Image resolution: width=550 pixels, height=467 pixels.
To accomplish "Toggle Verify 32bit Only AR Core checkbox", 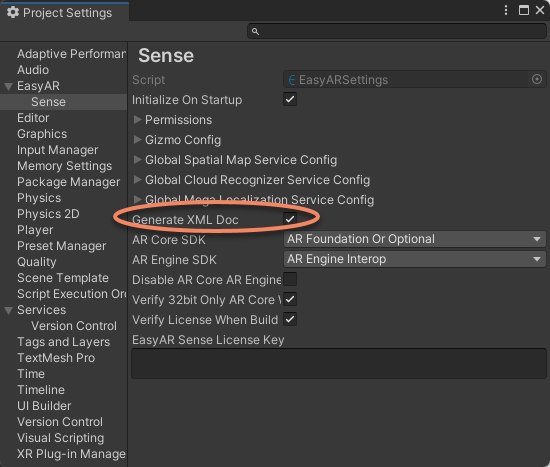I will click(290, 299).
